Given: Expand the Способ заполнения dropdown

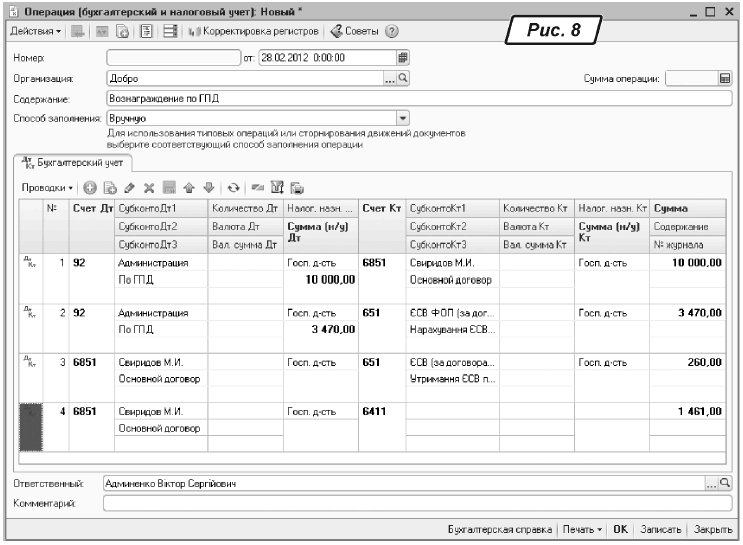Looking at the screenshot, I should 403,118.
